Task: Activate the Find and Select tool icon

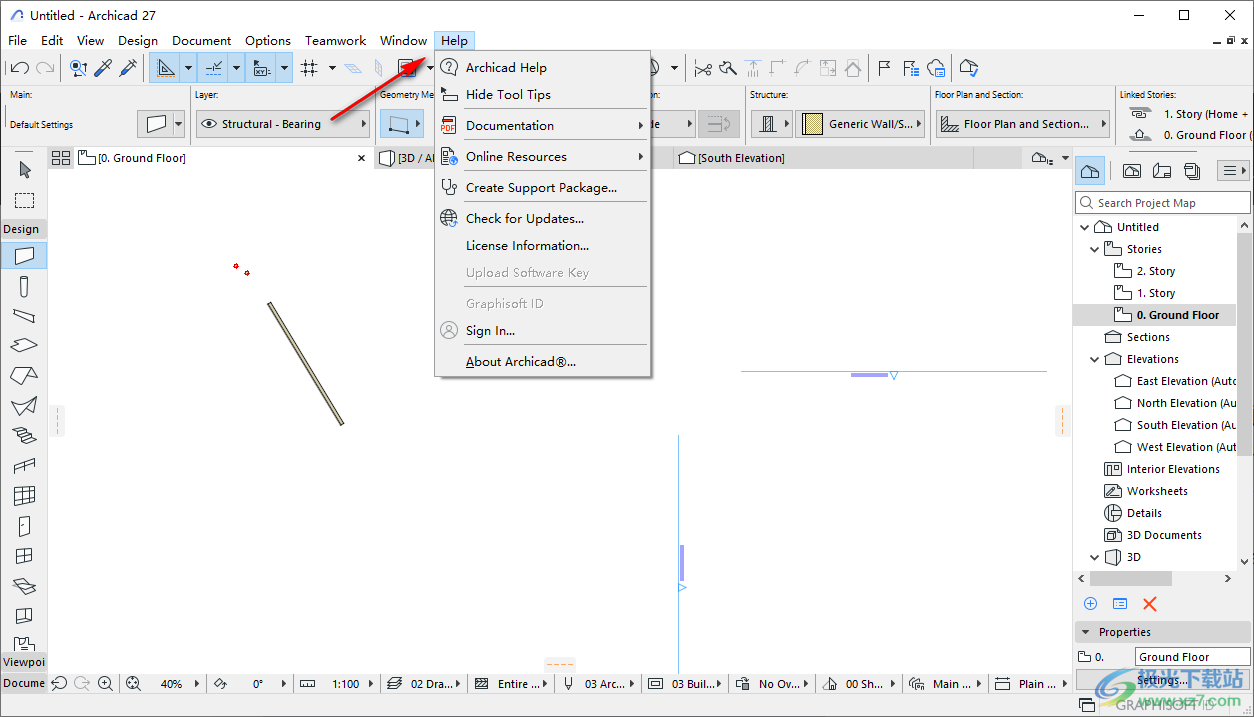Action: tap(77, 68)
